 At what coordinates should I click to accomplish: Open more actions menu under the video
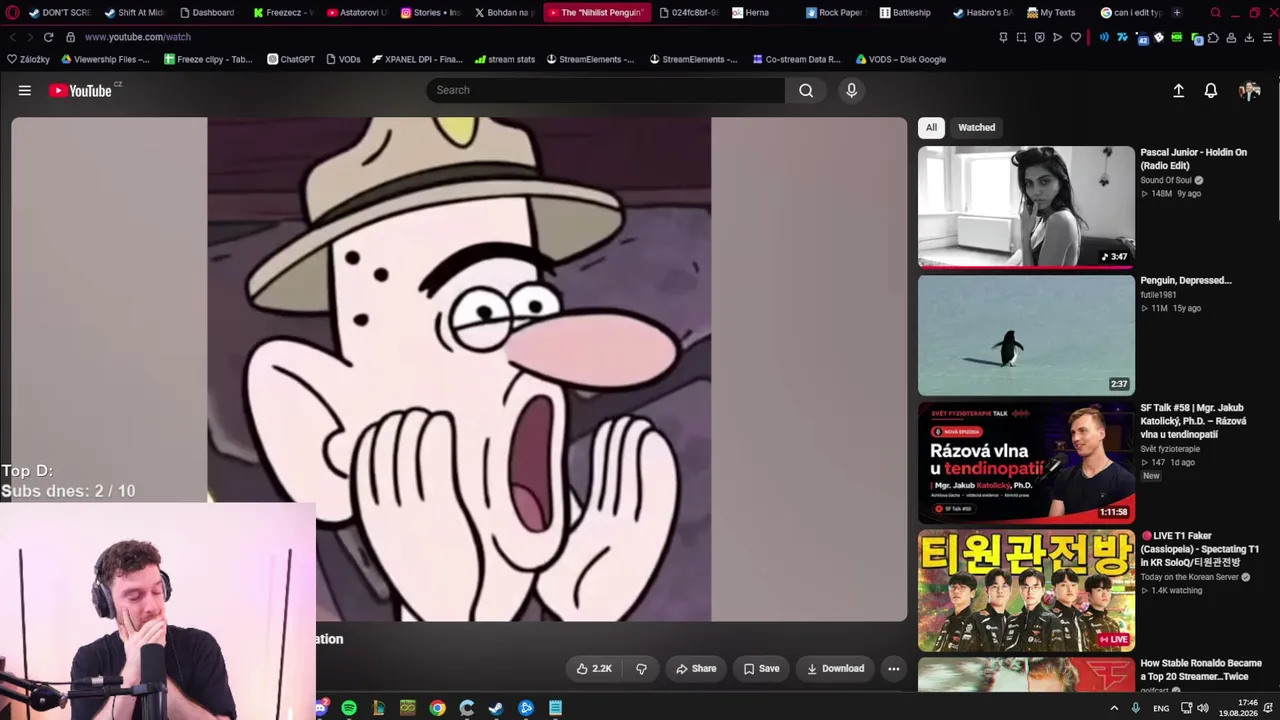click(x=894, y=669)
